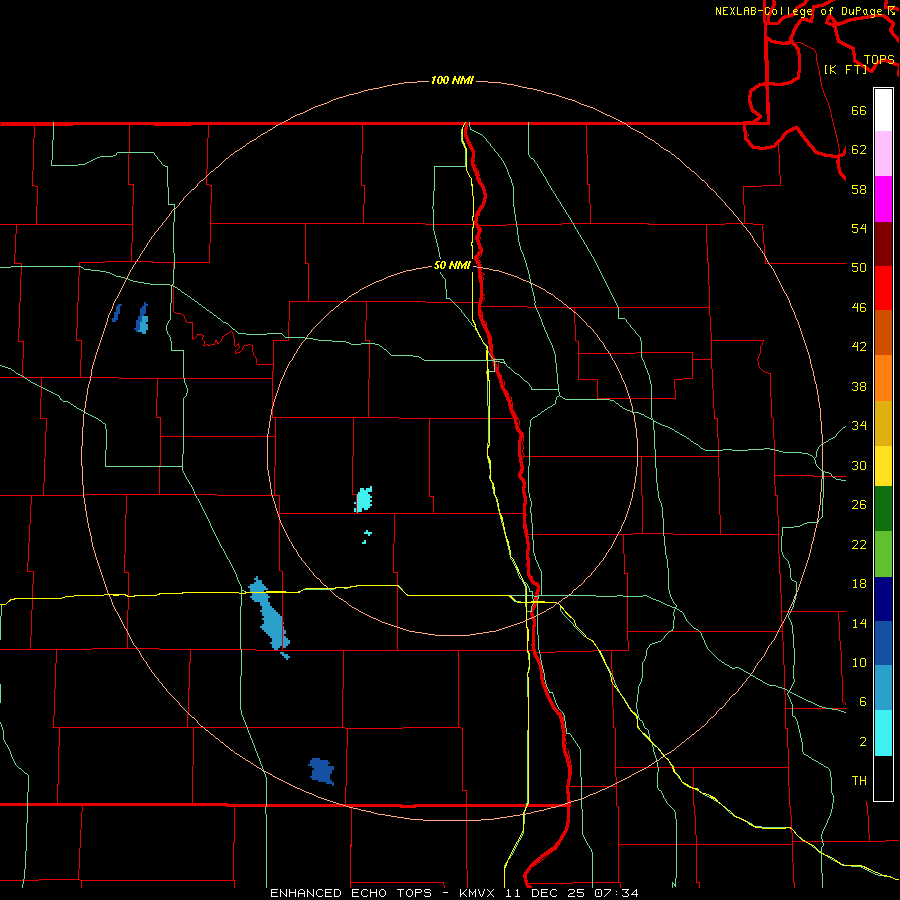Click the 54 legend value
The height and width of the screenshot is (900, 900).
pos(859,228)
